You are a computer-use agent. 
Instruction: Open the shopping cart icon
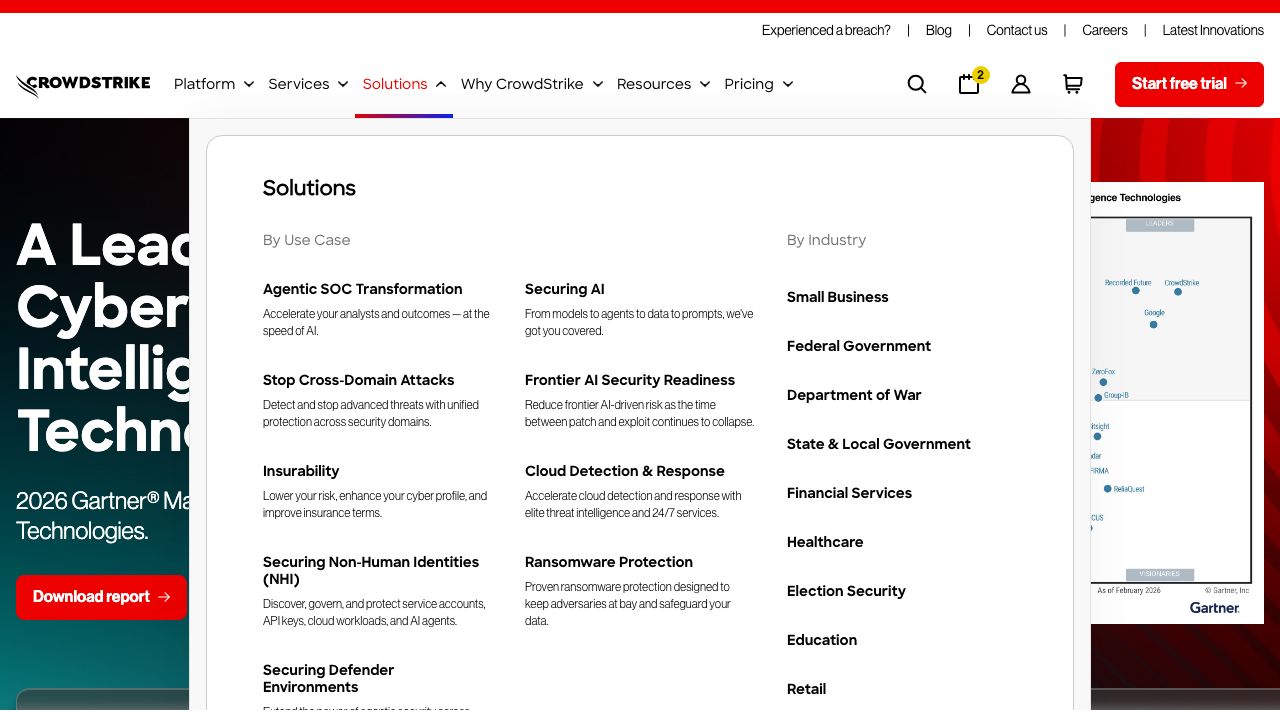point(1073,84)
